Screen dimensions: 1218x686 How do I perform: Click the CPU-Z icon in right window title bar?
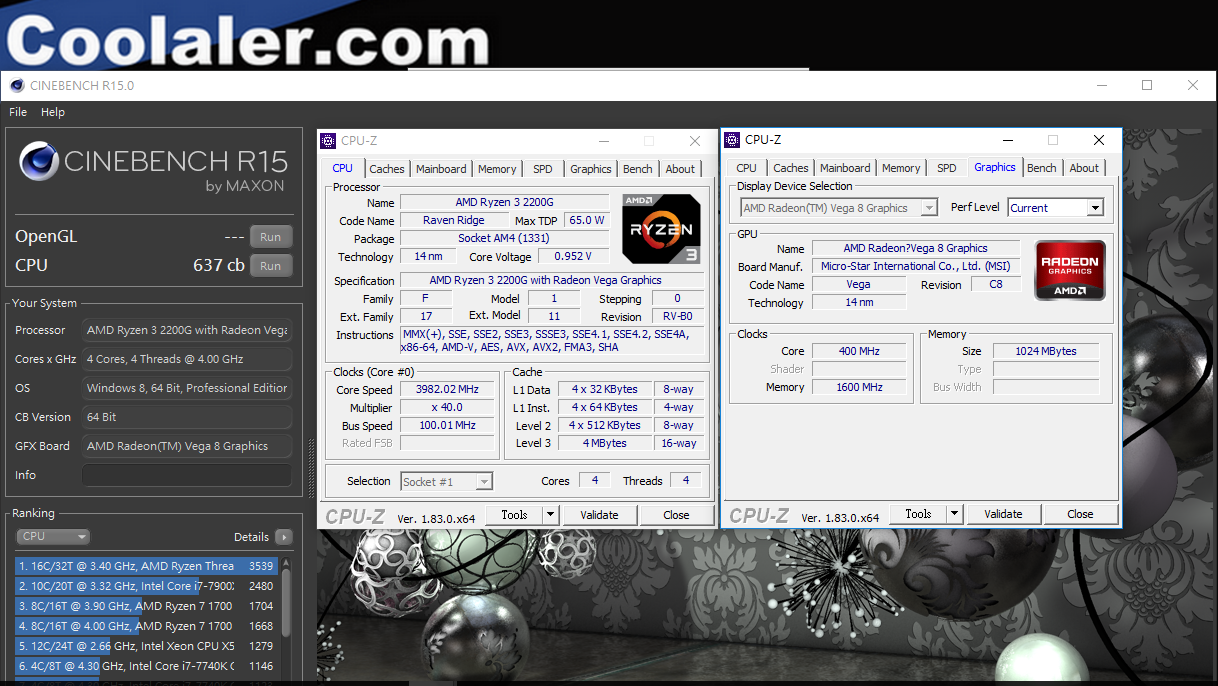[732, 140]
